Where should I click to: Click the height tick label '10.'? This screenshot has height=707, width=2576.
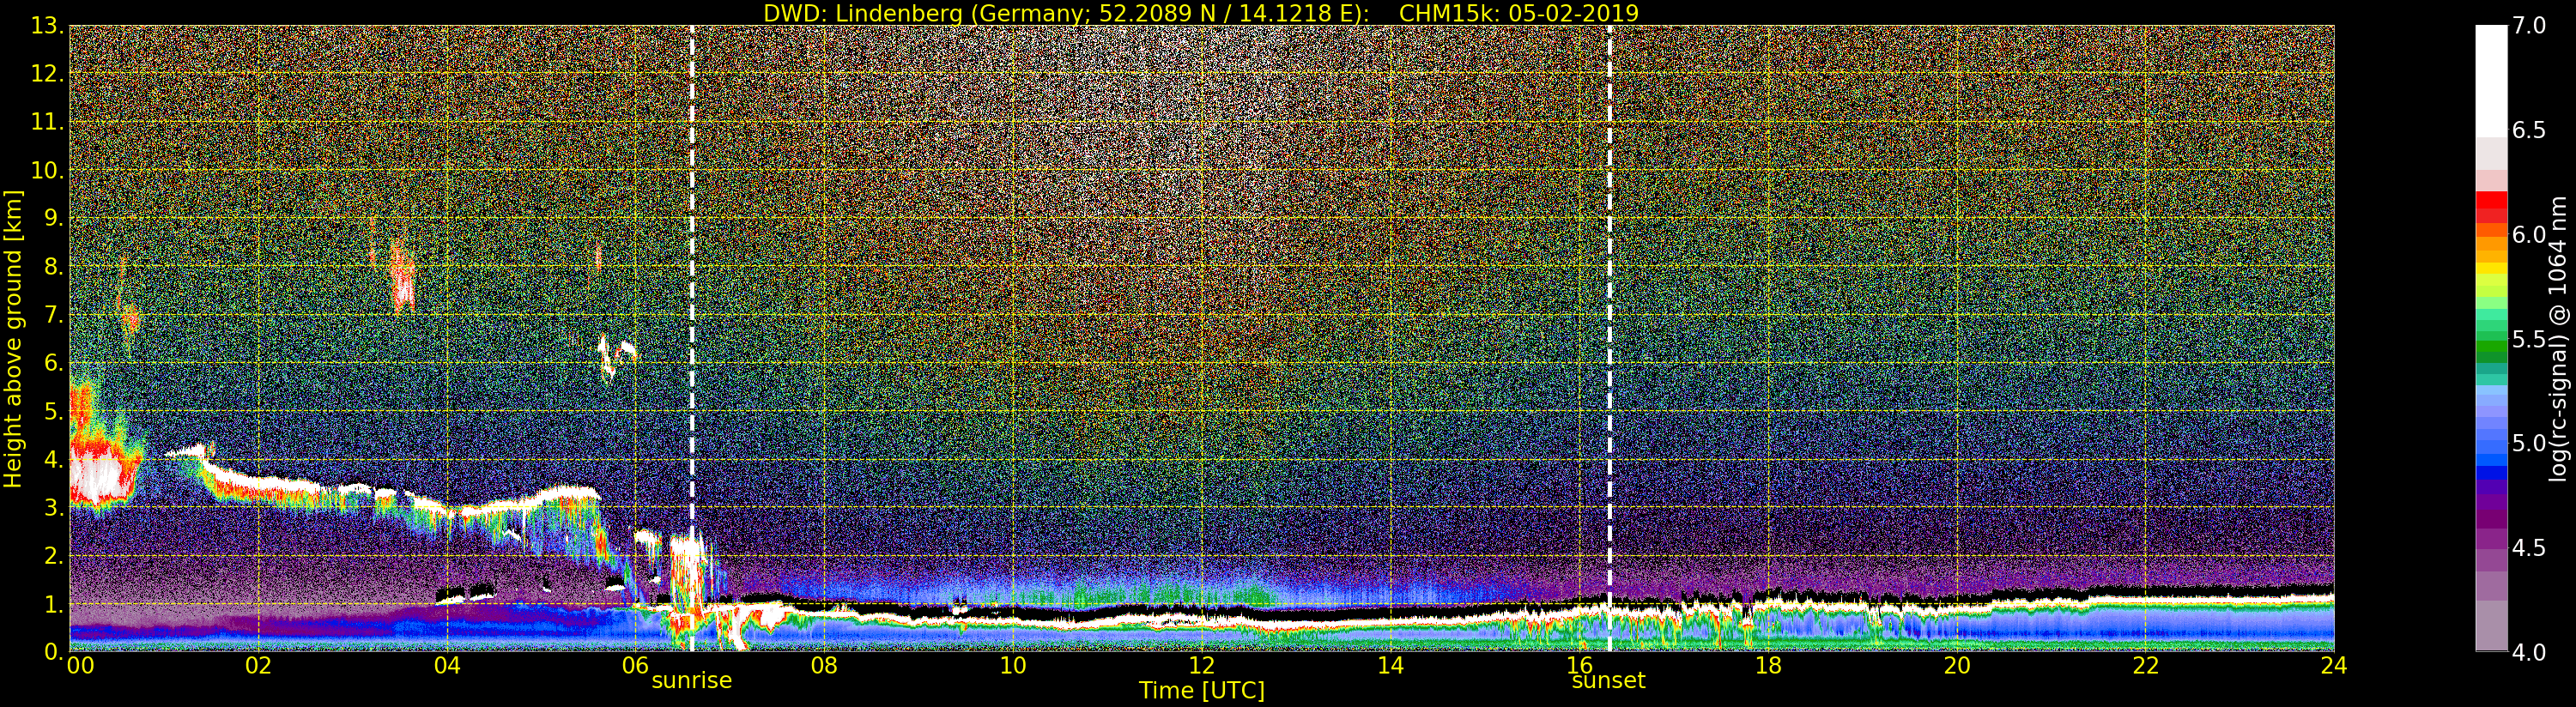pos(47,170)
